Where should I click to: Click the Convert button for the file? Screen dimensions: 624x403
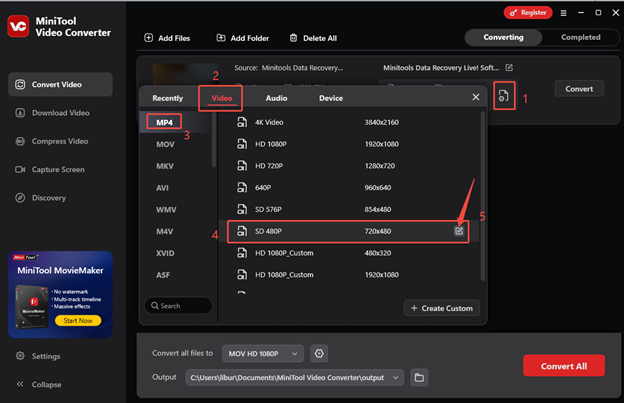pos(579,89)
